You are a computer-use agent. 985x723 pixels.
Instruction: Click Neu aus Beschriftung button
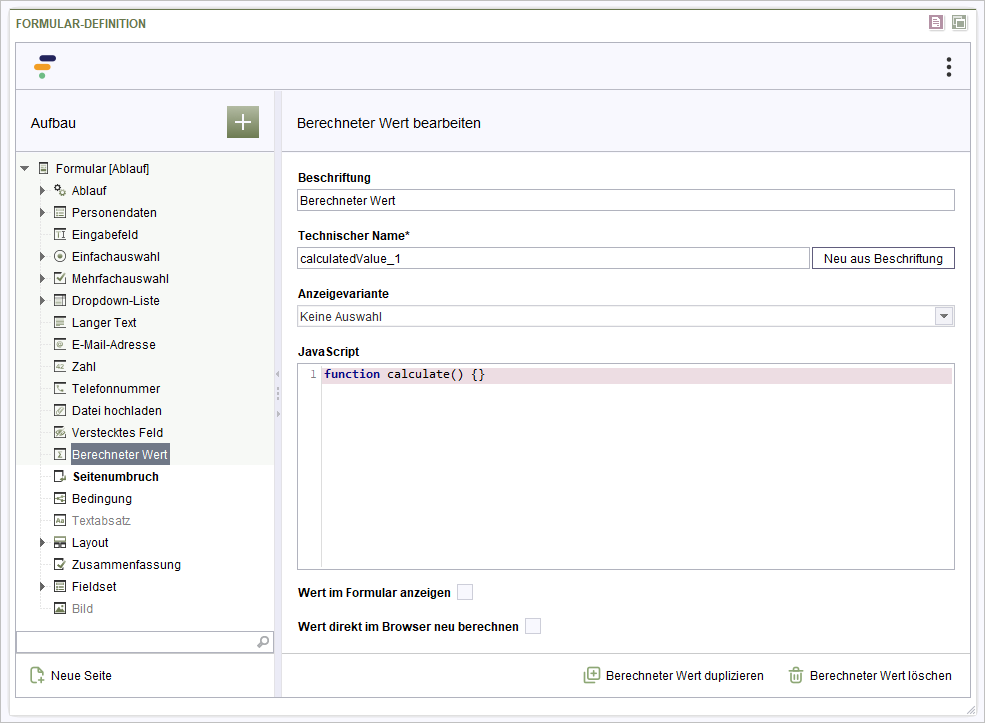pyautogui.click(x=883, y=258)
